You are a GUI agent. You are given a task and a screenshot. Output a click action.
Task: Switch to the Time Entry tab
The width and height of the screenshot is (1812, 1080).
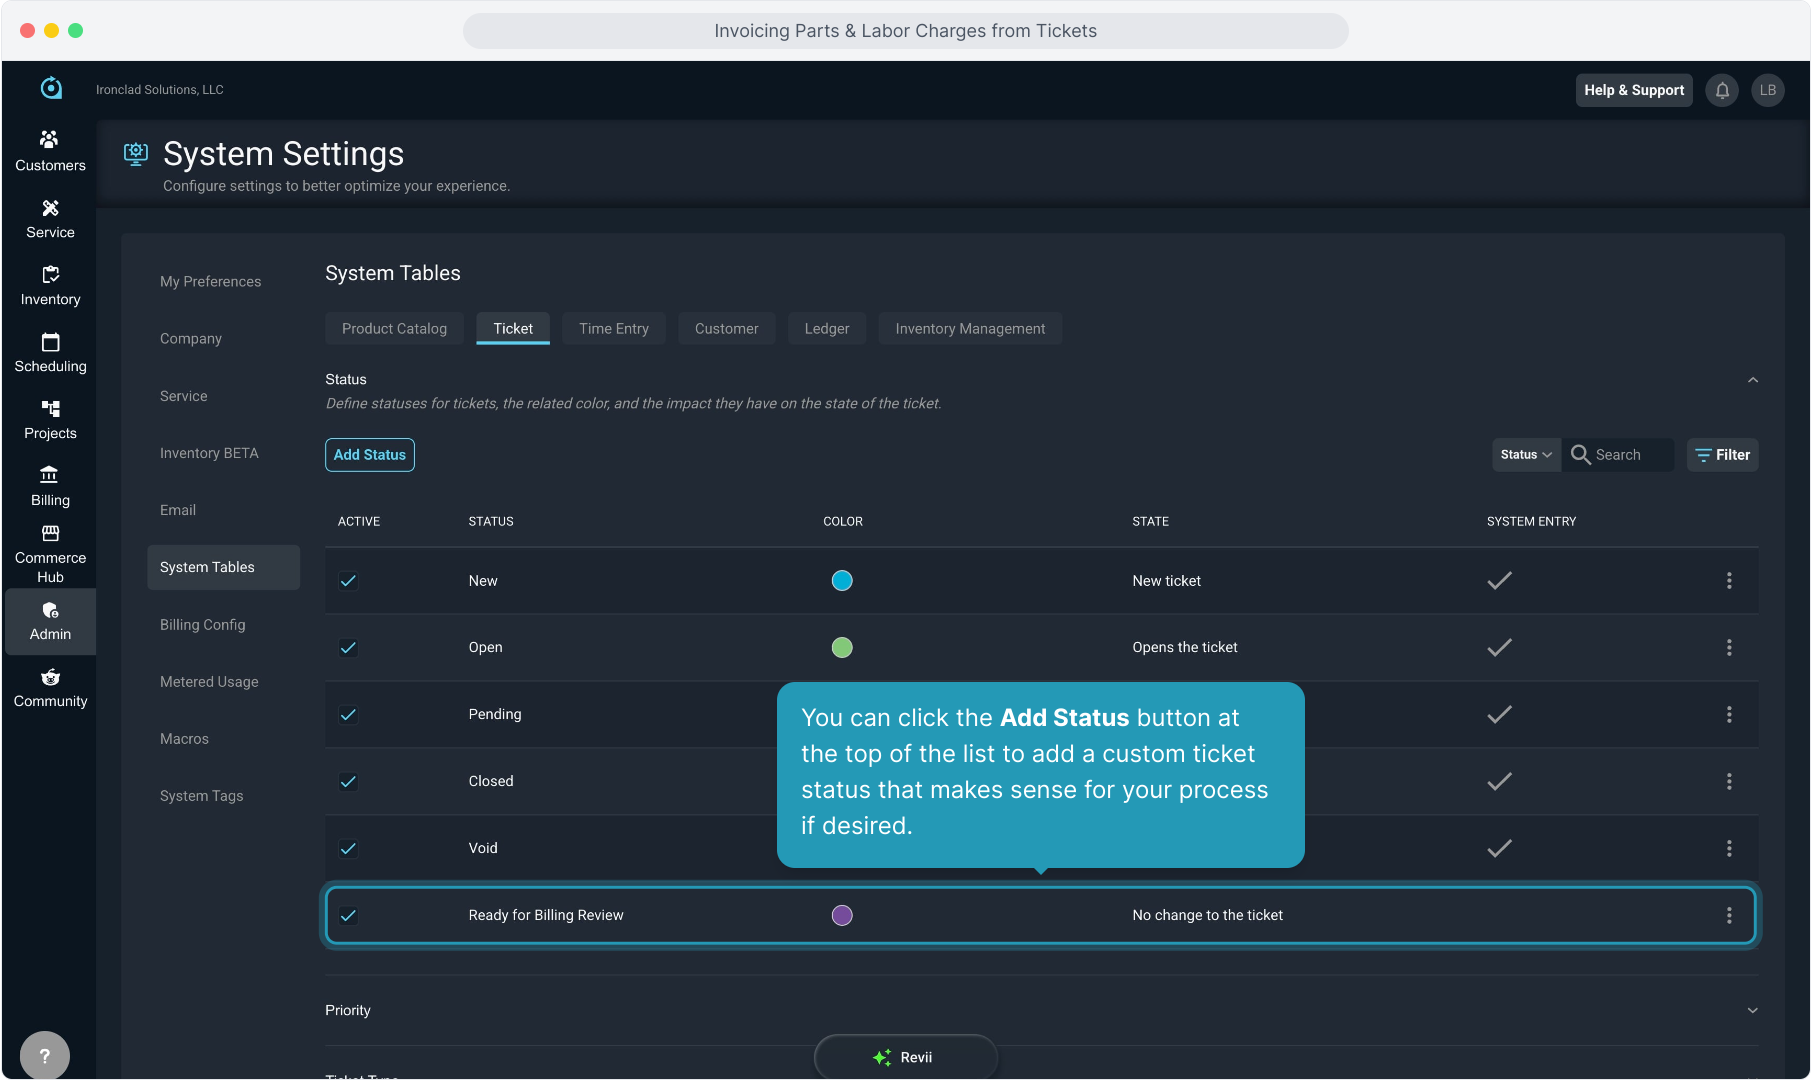tap(613, 329)
